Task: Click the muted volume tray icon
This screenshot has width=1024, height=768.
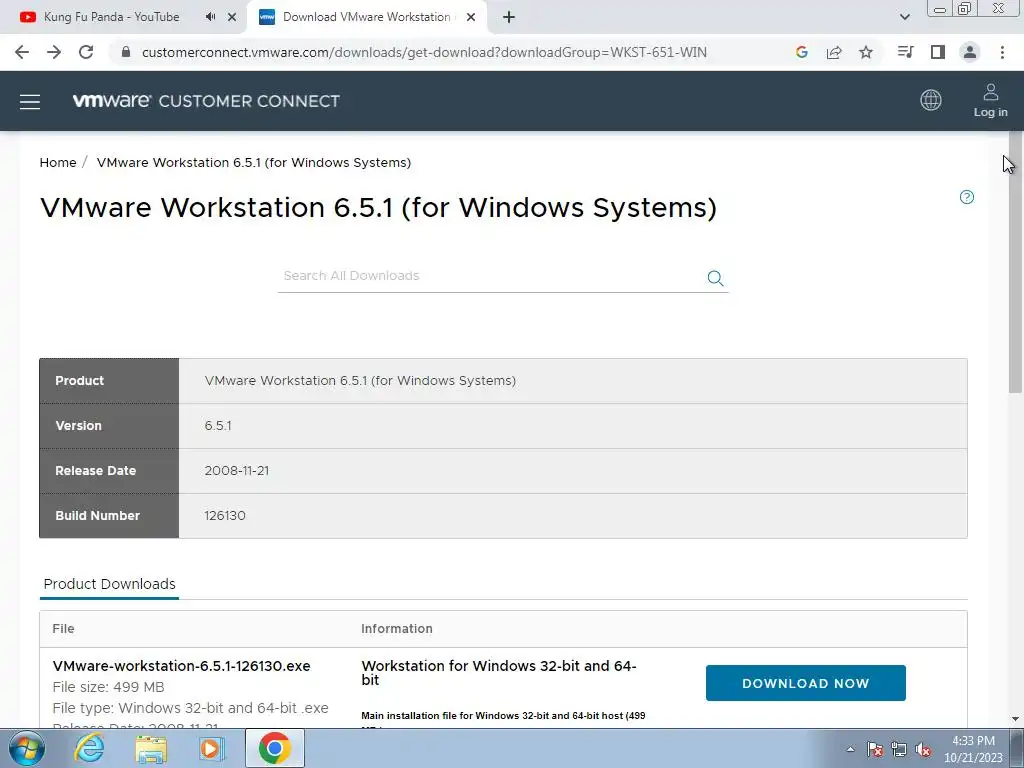Action: (923, 749)
